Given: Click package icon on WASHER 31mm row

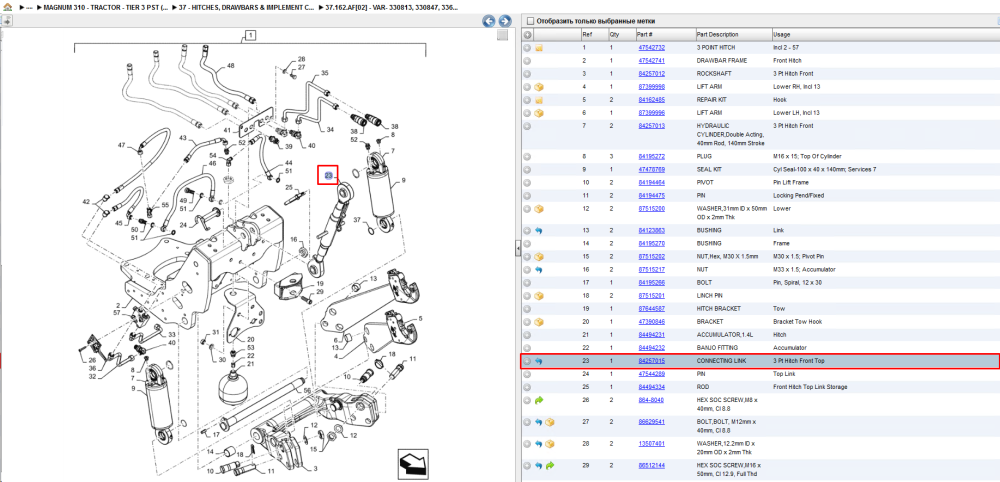Looking at the screenshot, I should tap(539, 208).
